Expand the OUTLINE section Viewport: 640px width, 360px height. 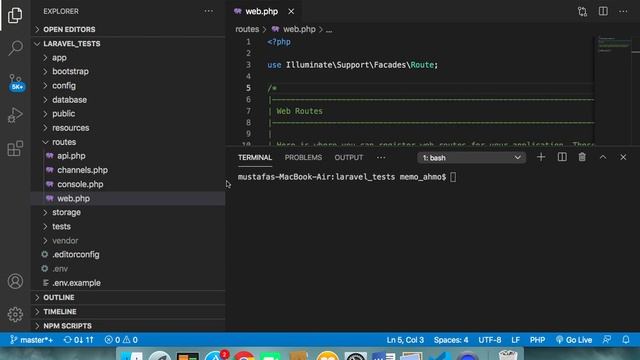click(x=128, y=298)
